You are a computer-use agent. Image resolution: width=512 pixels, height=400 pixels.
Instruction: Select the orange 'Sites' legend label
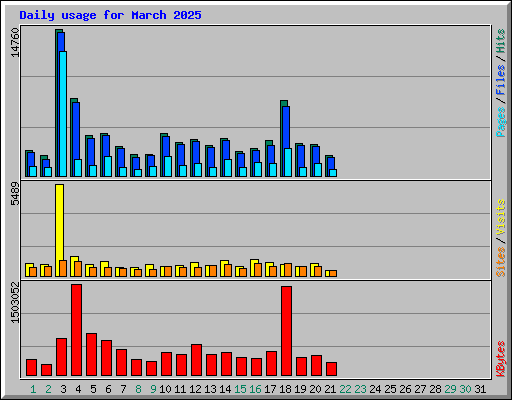coord(500,262)
